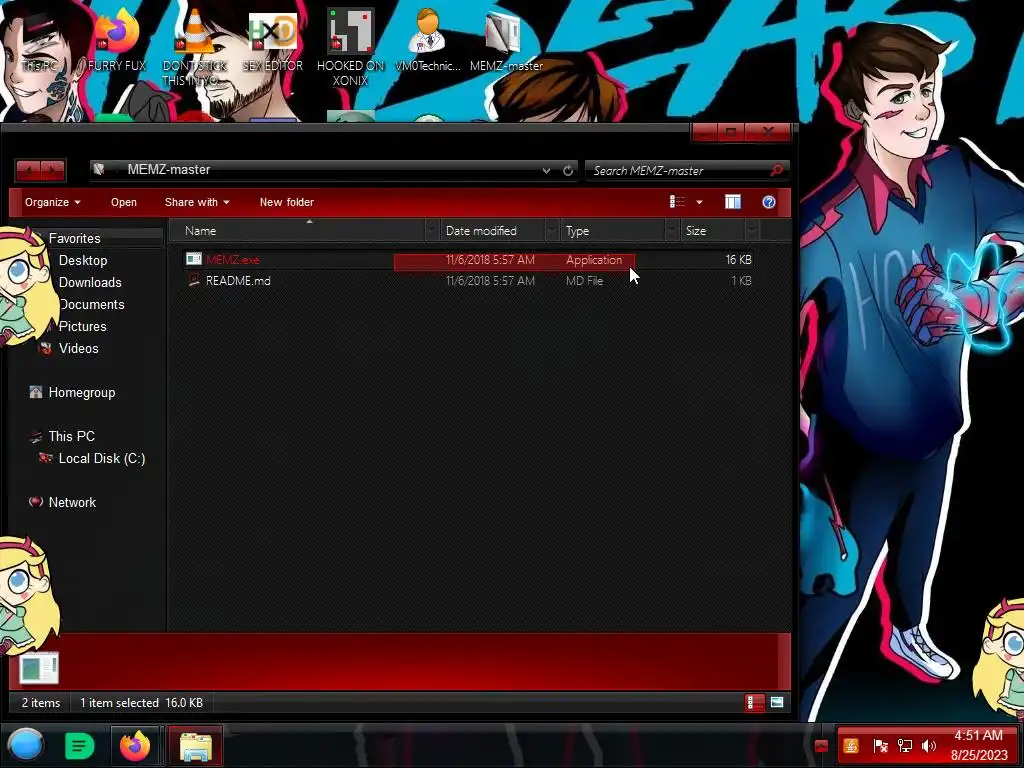The image size is (1024, 768).
Task: Open Date modified column filter dropdown
Action: pyautogui.click(x=552, y=231)
